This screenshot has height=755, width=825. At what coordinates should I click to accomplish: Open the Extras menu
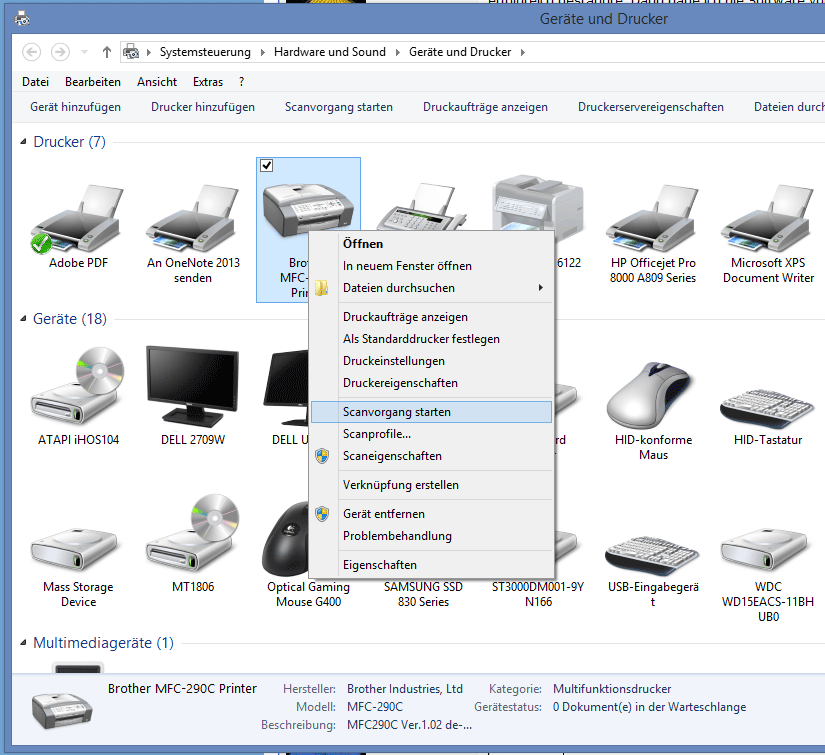coord(208,82)
